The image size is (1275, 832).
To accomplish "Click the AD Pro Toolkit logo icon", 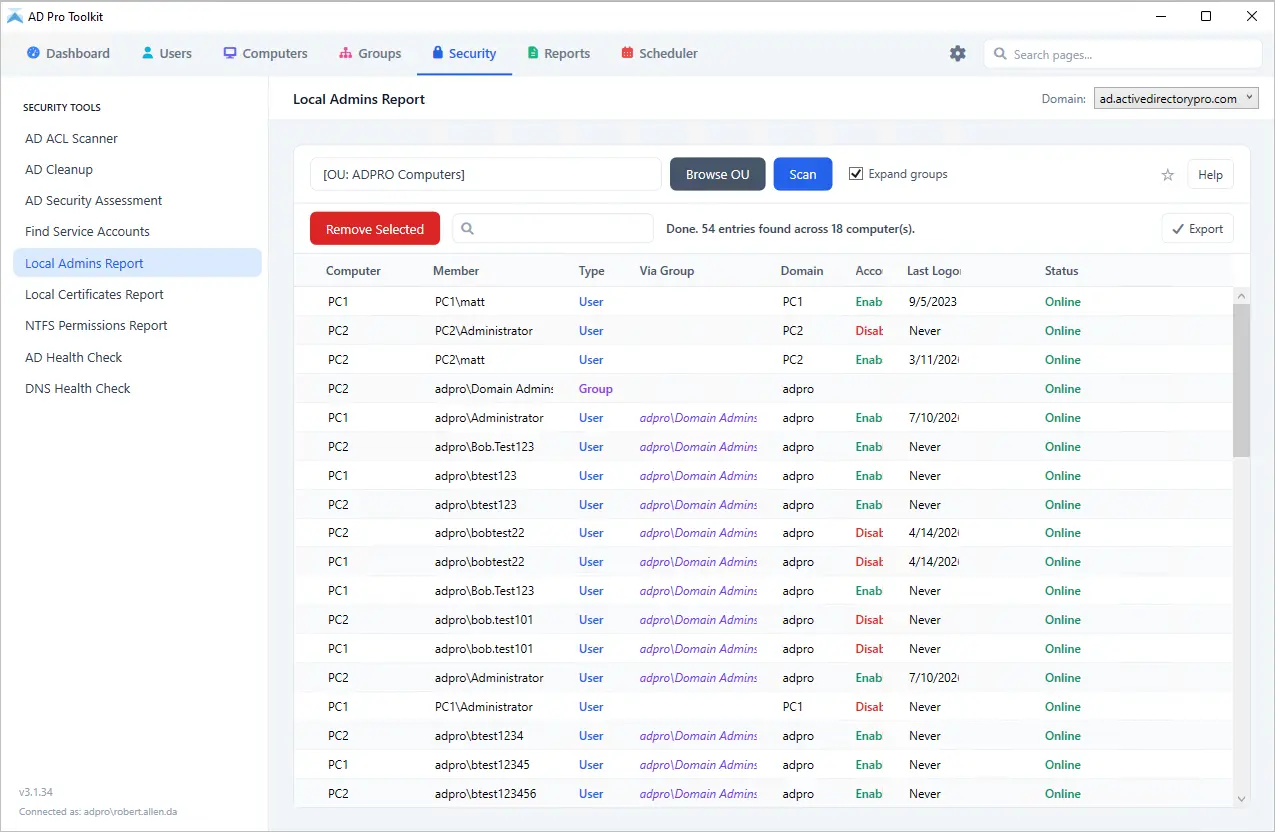I will pos(15,16).
